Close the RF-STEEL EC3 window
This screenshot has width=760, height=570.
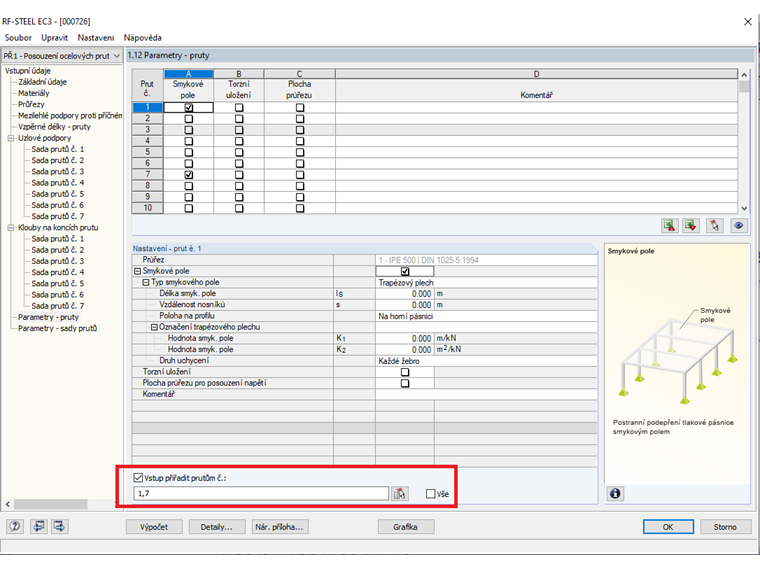click(x=748, y=21)
